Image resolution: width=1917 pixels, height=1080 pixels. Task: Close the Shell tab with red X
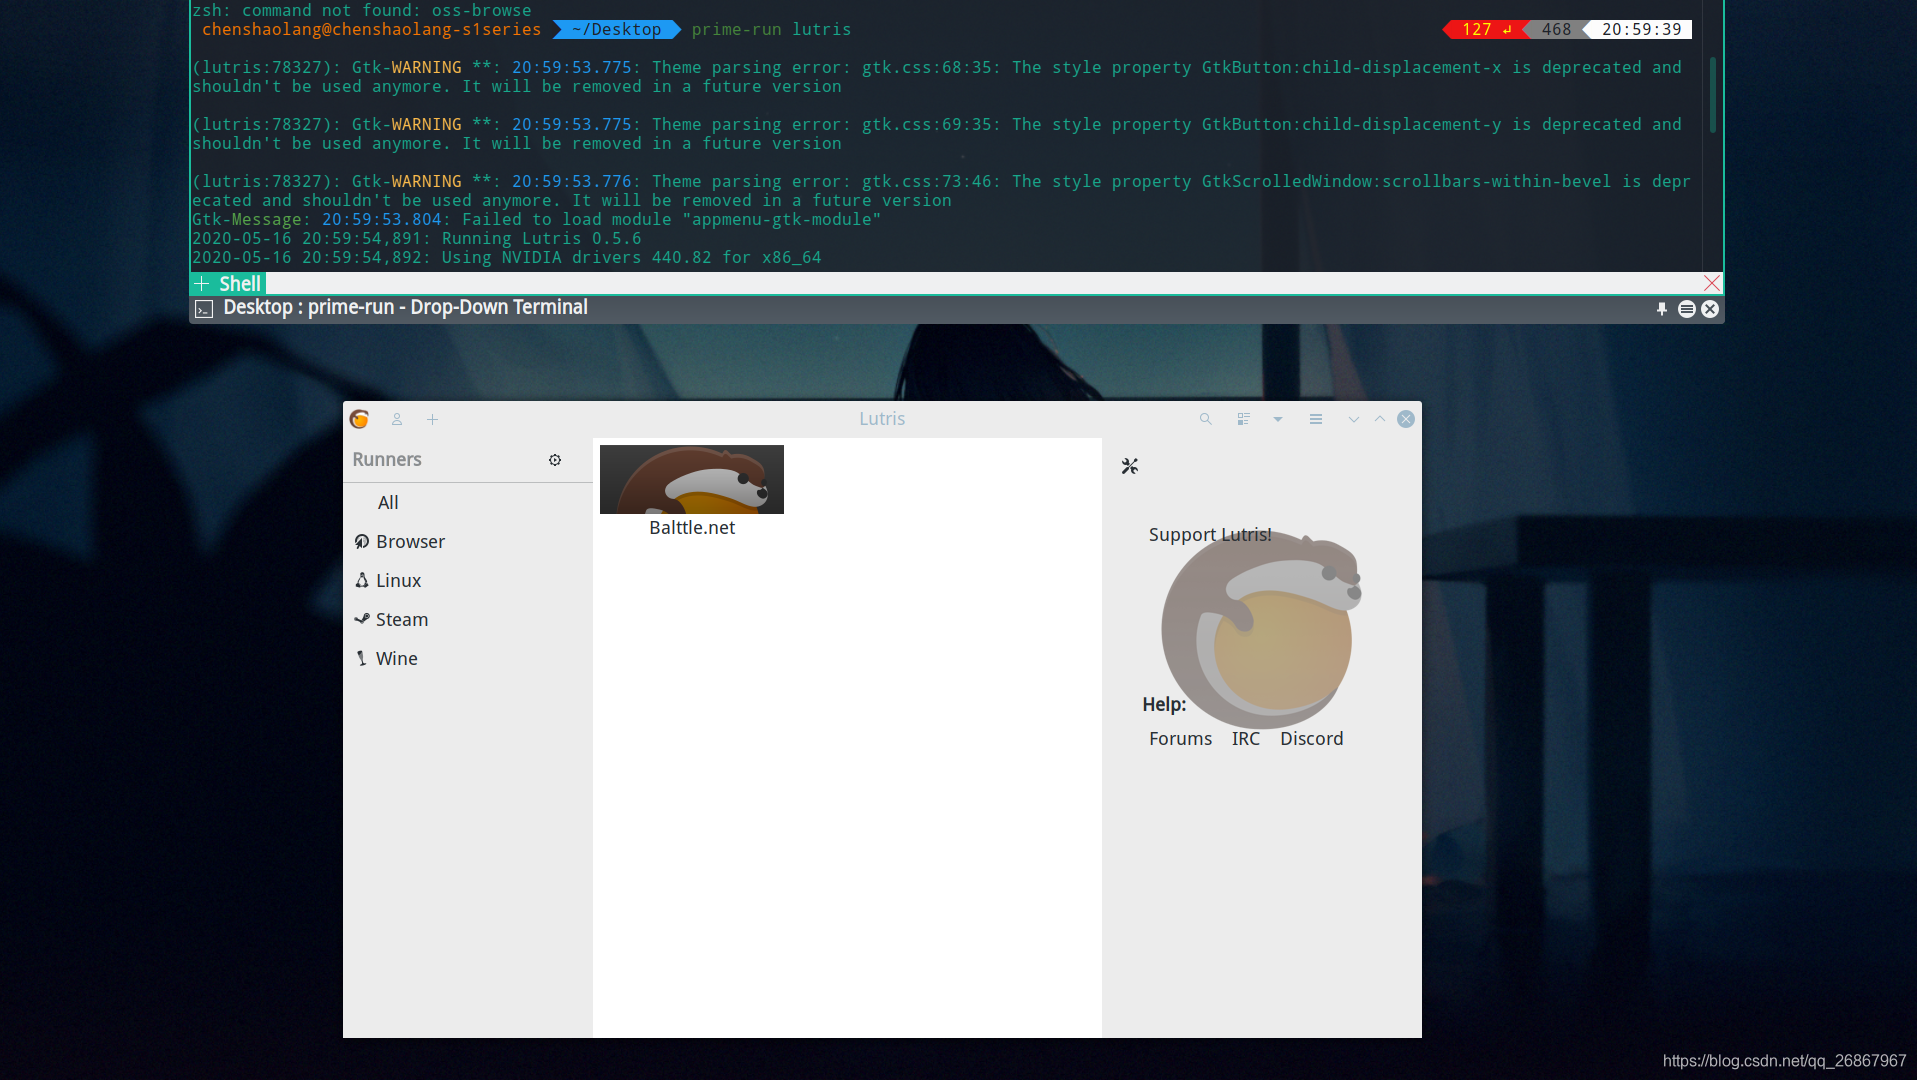point(1712,284)
